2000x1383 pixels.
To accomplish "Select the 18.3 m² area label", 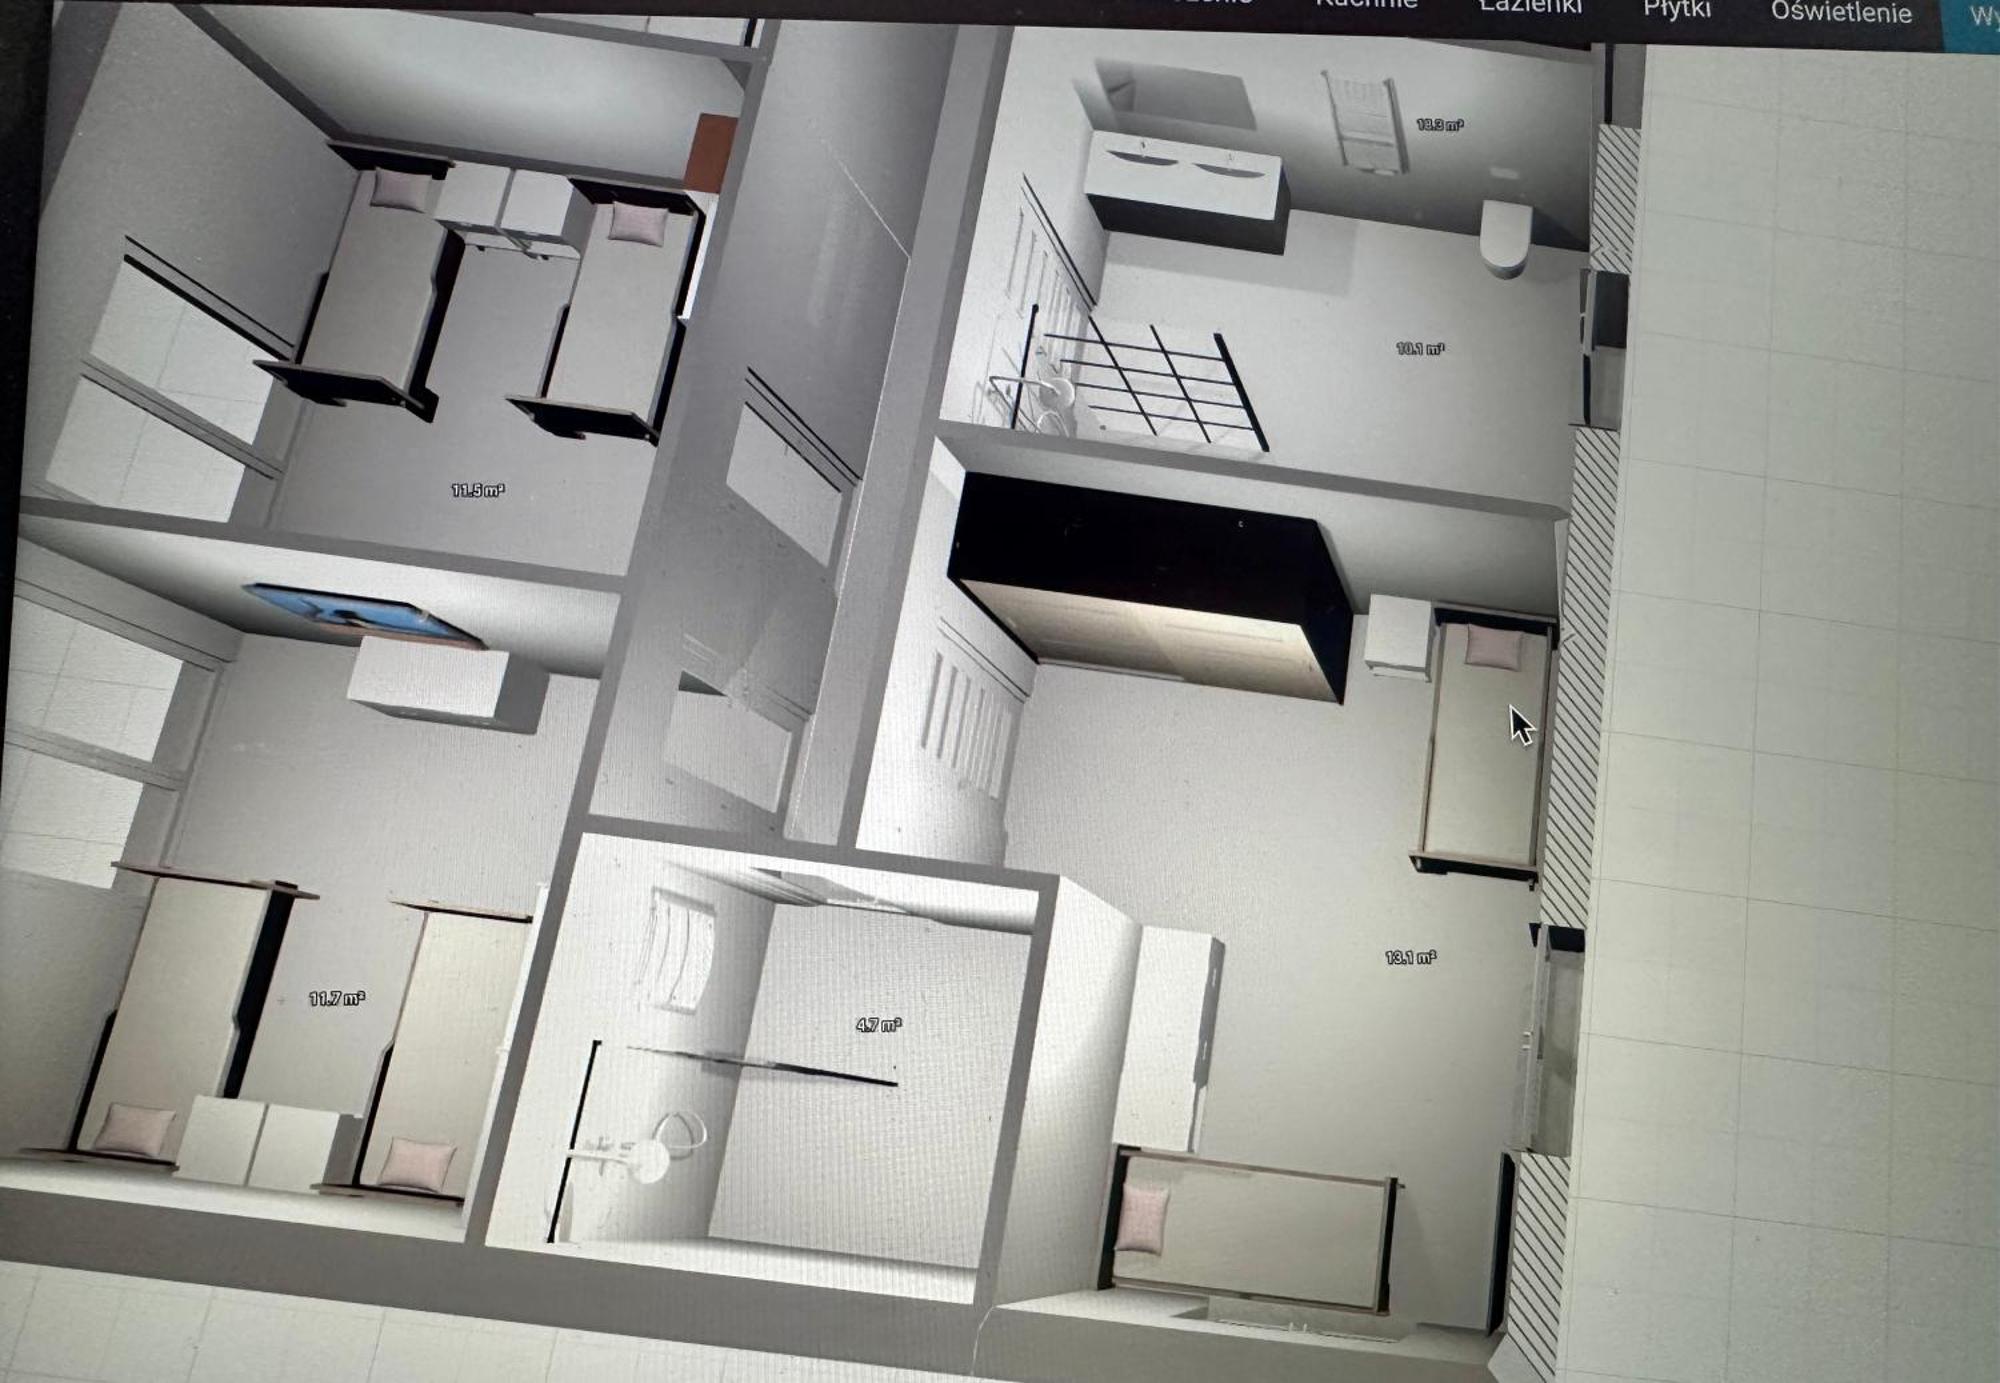I will [x=1439, y=125].
